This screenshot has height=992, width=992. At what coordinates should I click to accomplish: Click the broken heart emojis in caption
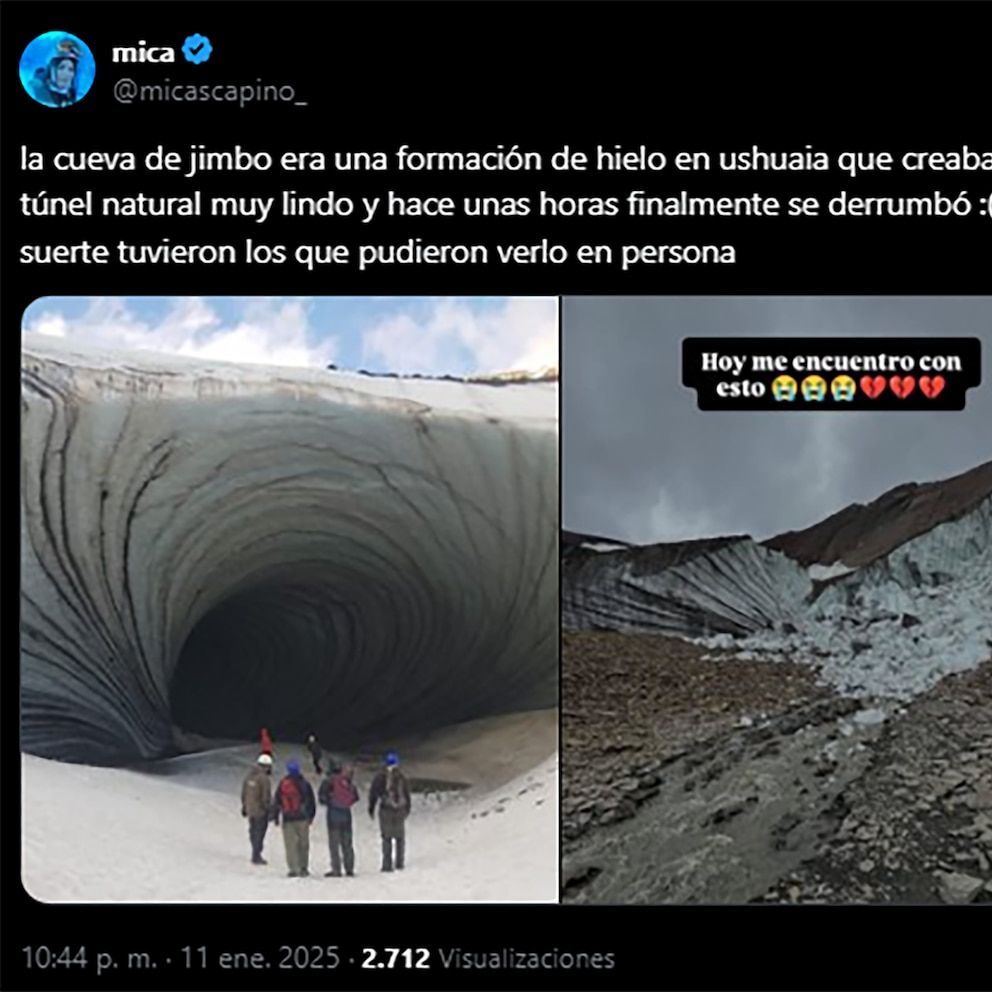[902, 388]
